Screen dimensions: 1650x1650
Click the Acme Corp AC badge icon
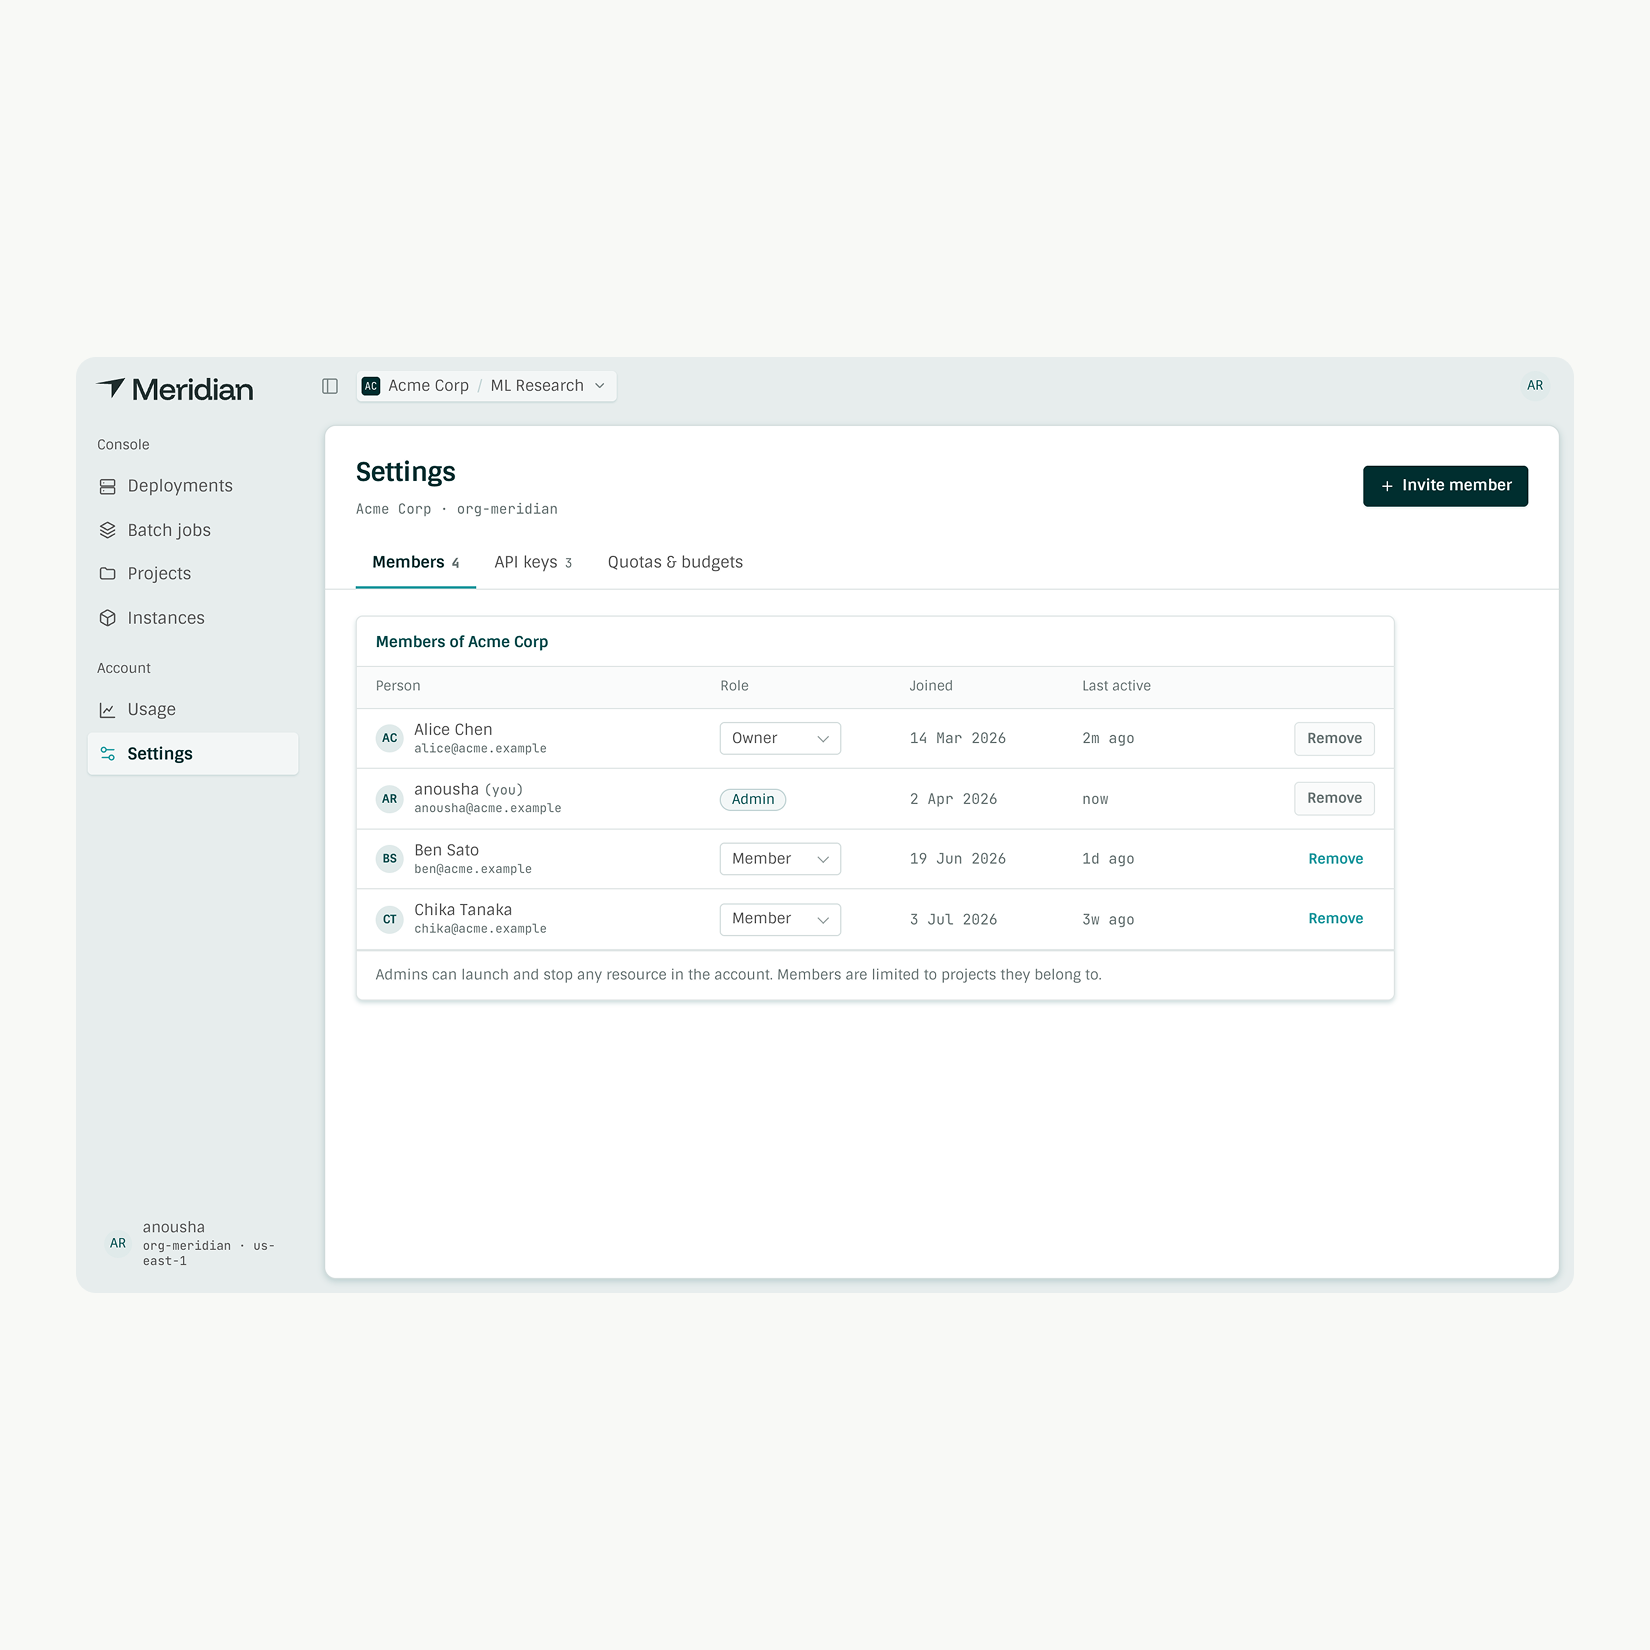tap(371, 386)
